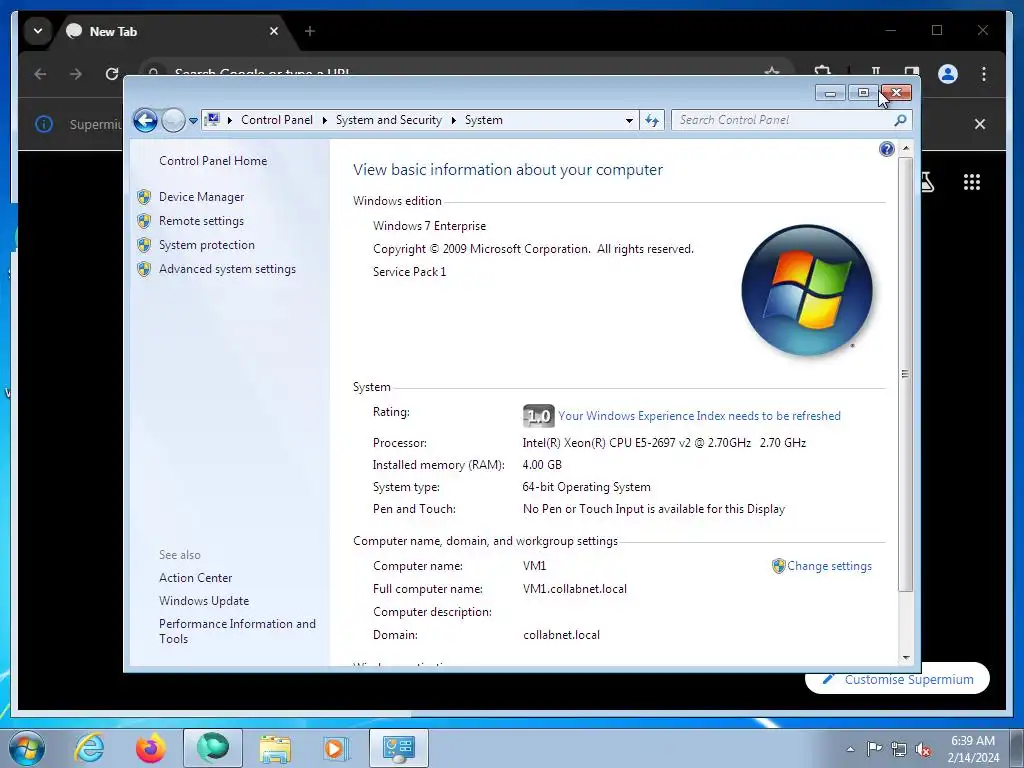The height and width of the screenshot is (768, 1024).
Task: Open browser three-dot menu
Action: tap(984, 74)
